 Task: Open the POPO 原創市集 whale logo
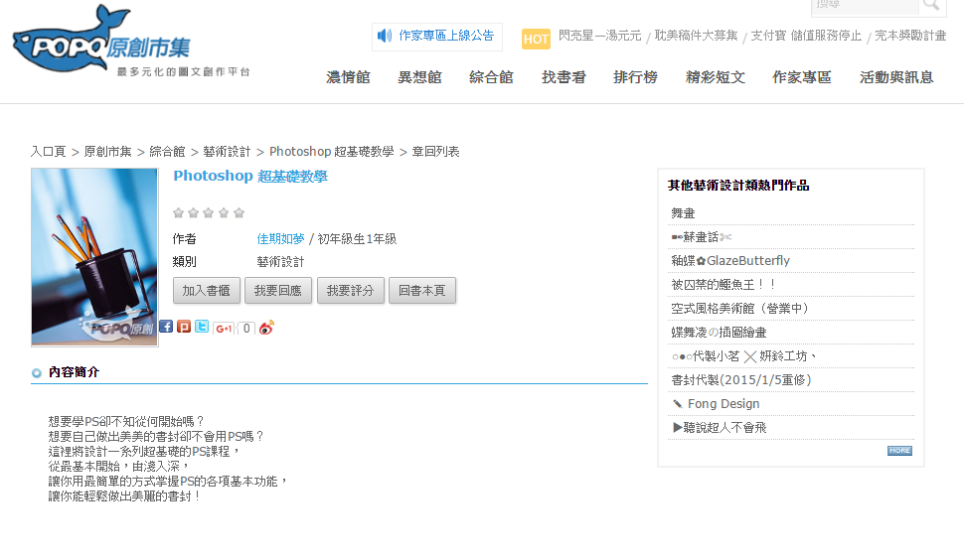(100, 44)
